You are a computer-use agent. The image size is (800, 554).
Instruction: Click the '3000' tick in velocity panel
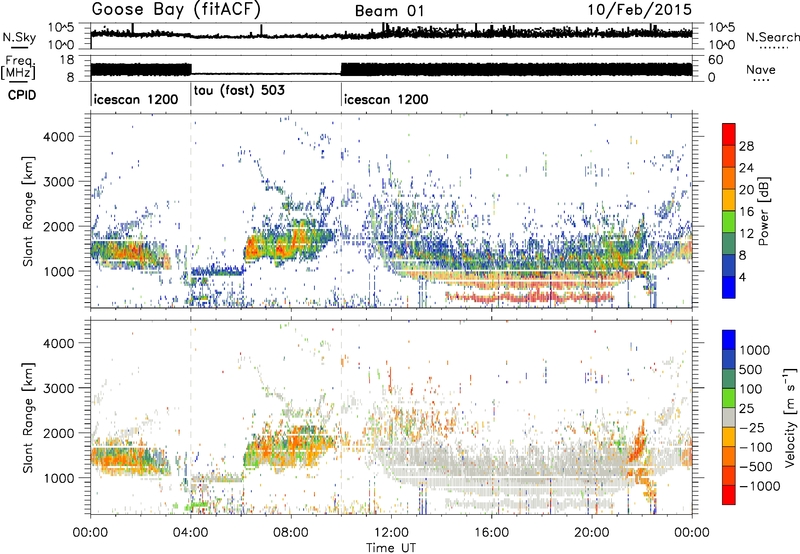click(x=58, y=388)
